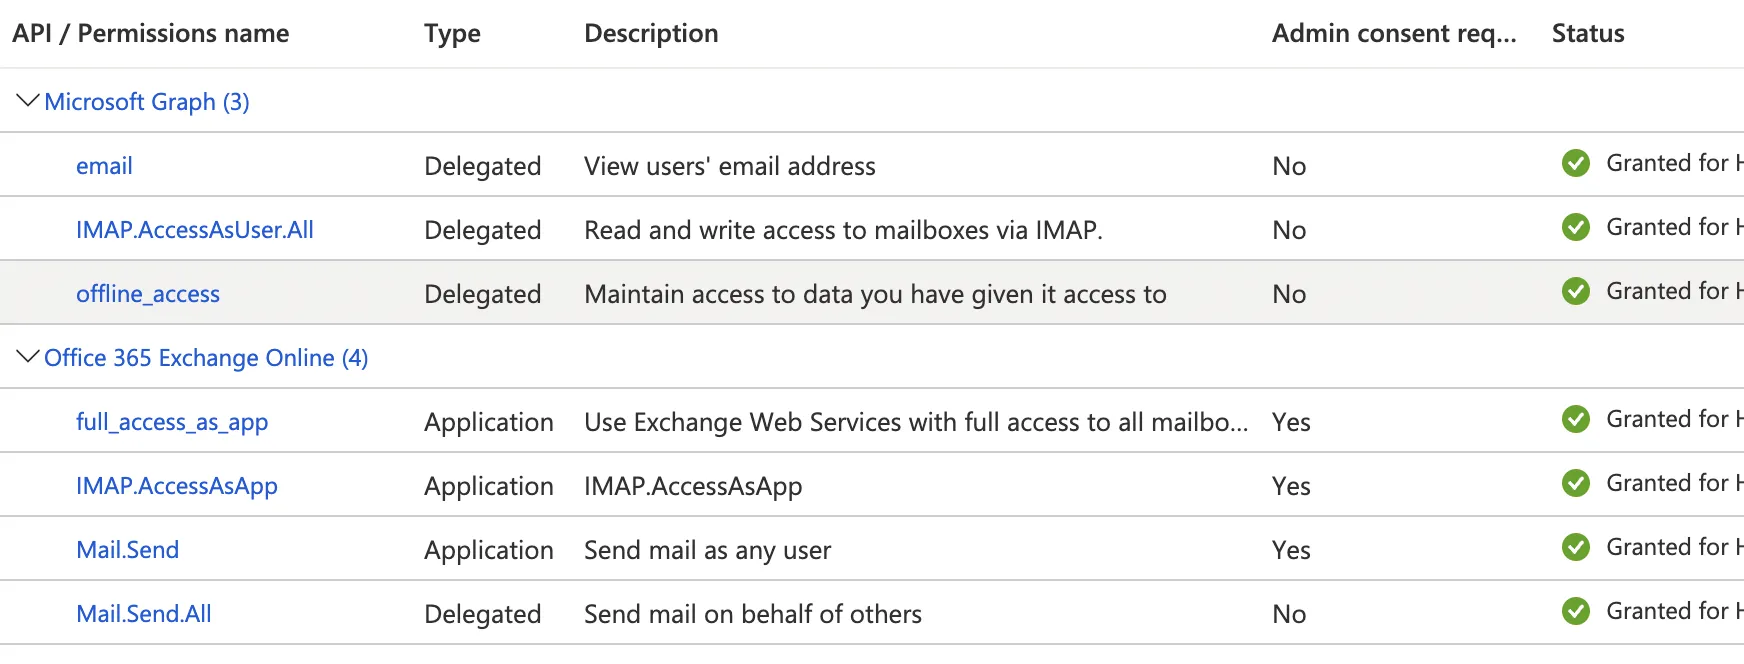Collapse Office 365 Exchange Online group

[28, 357]
